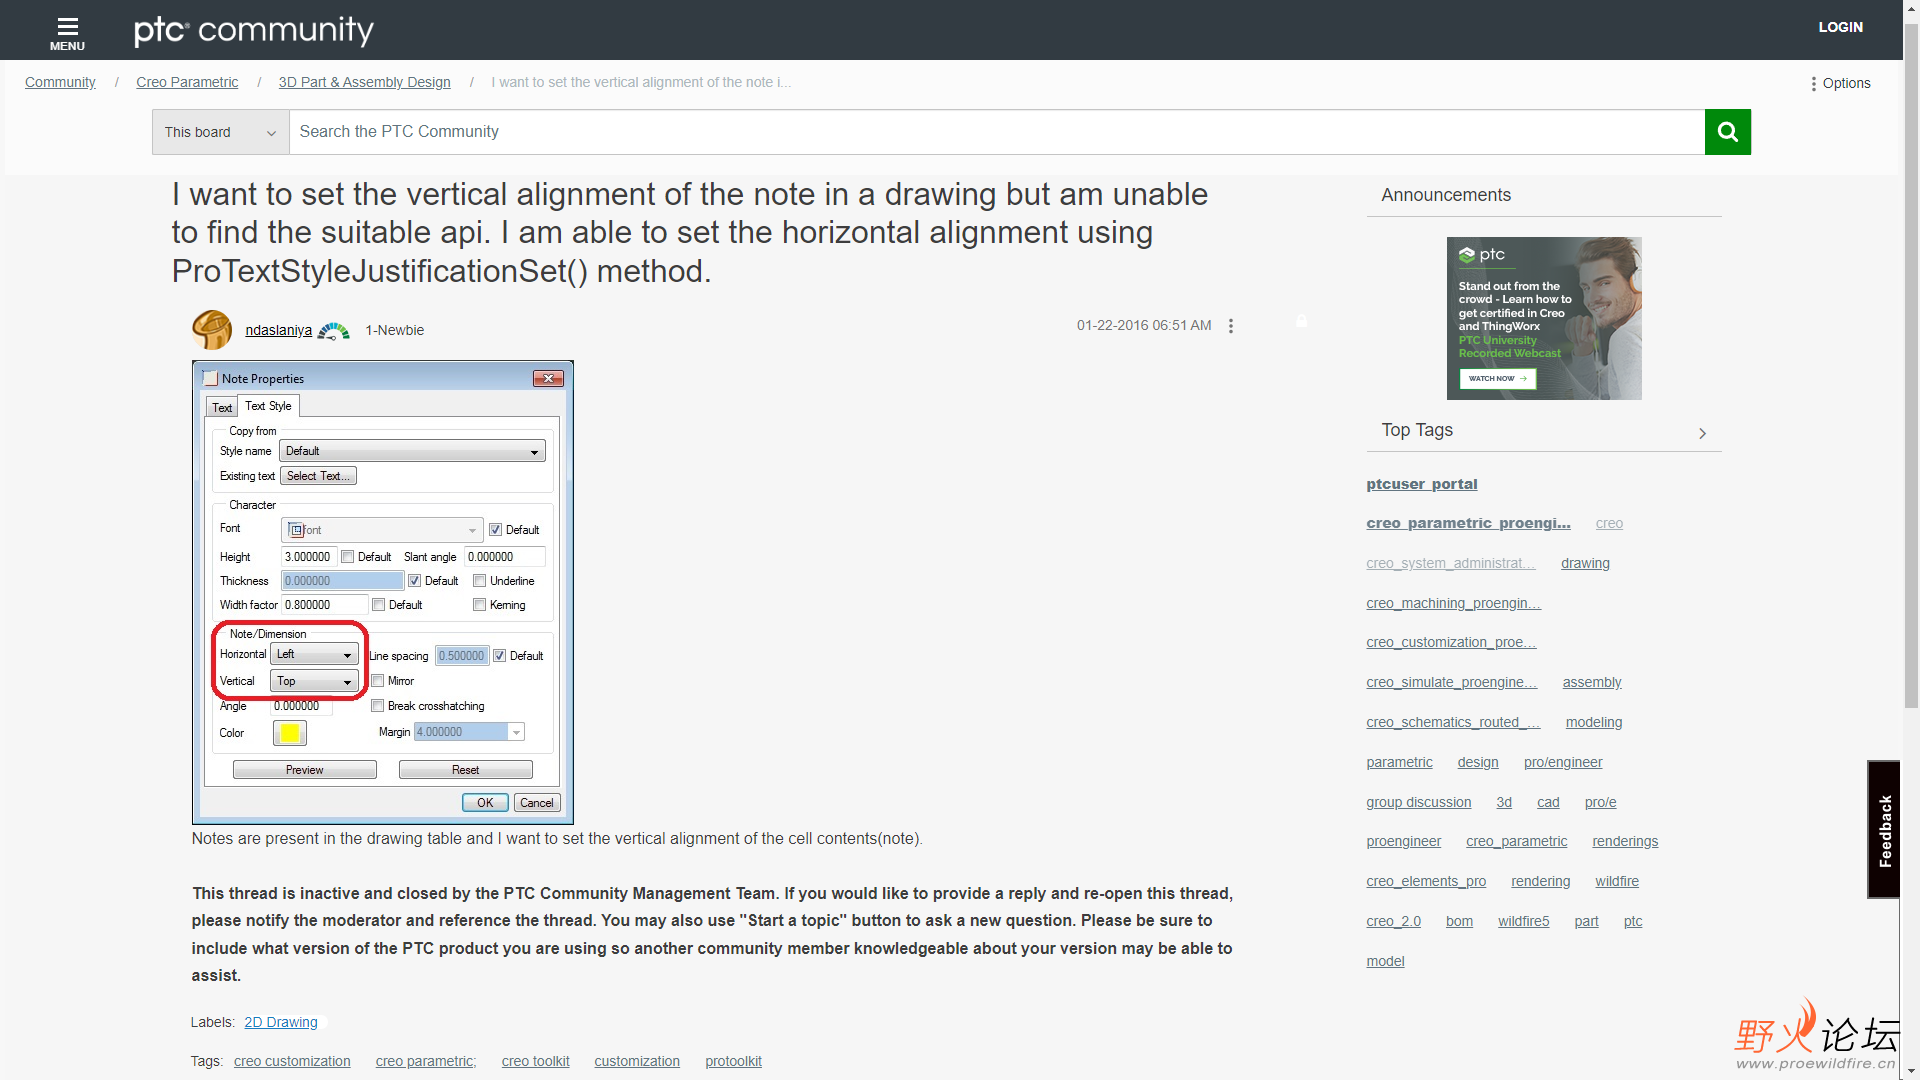Open the protoolkit post tag
The image size is (1920, 1080).
(x=733, y=1061)
